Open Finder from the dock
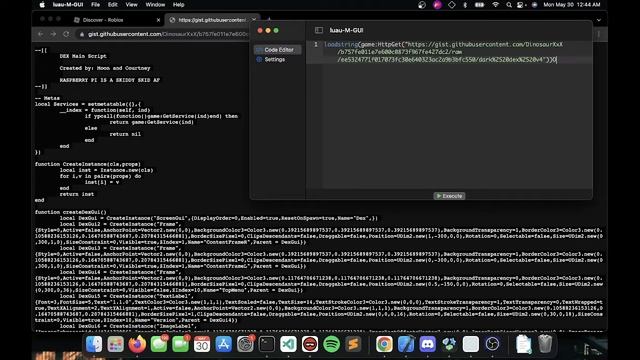Image resolution: width=640 pixels, height=360 pixels. 94,344
